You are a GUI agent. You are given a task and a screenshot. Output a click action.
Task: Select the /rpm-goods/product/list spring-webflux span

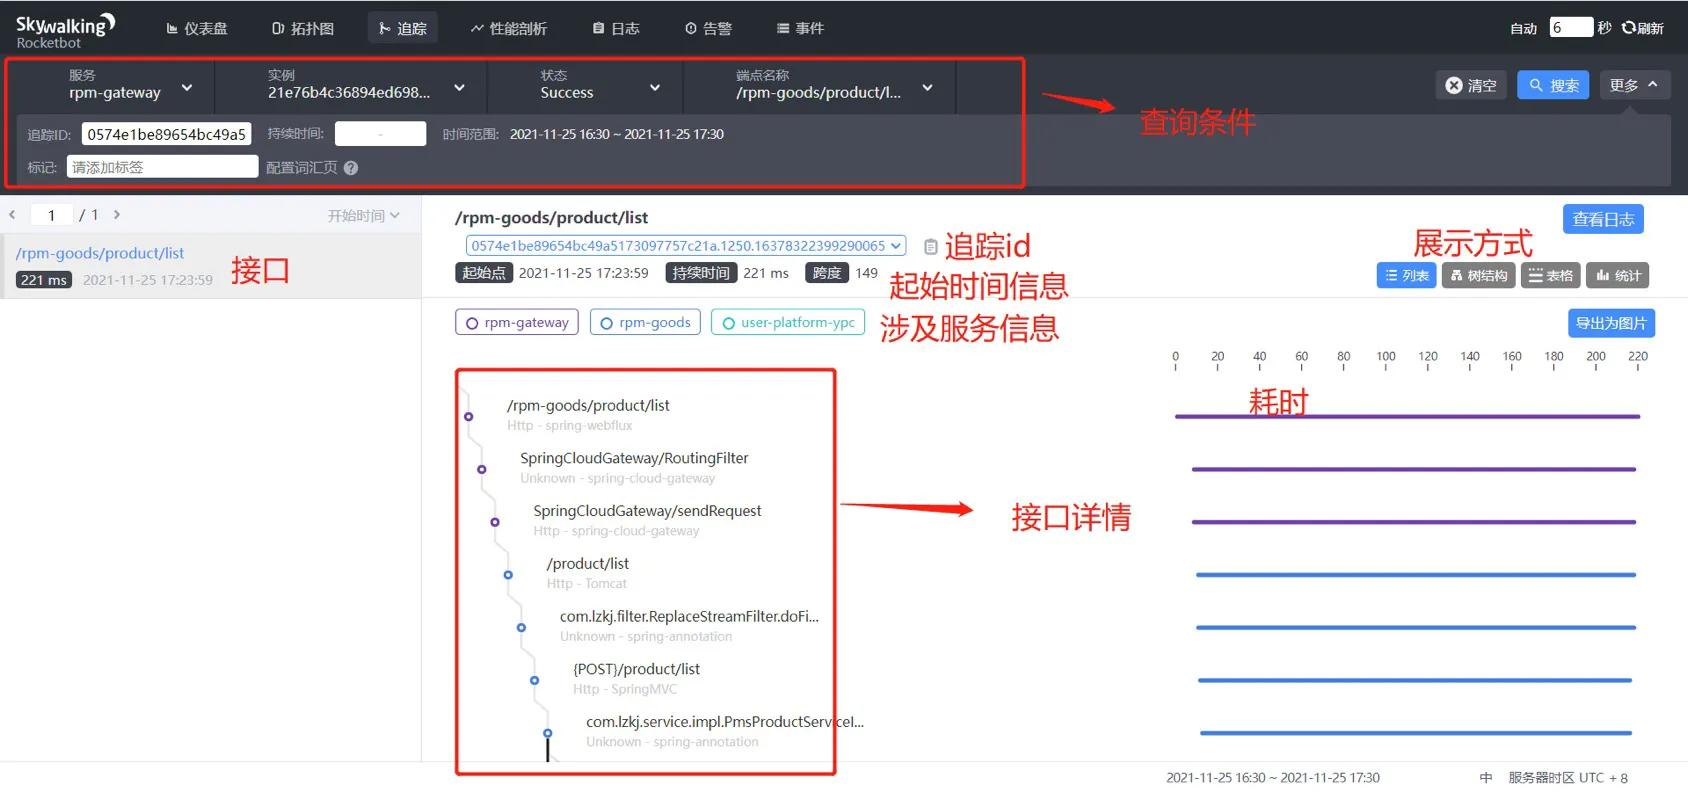(x=588, y=414)
